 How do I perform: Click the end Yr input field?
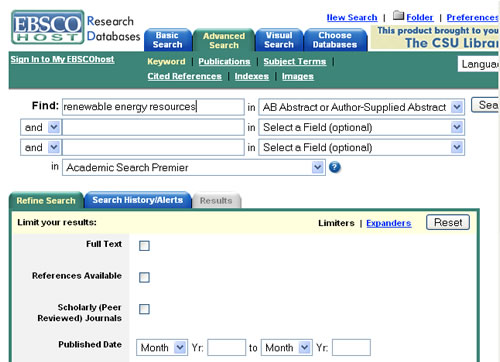pos(351,348)
